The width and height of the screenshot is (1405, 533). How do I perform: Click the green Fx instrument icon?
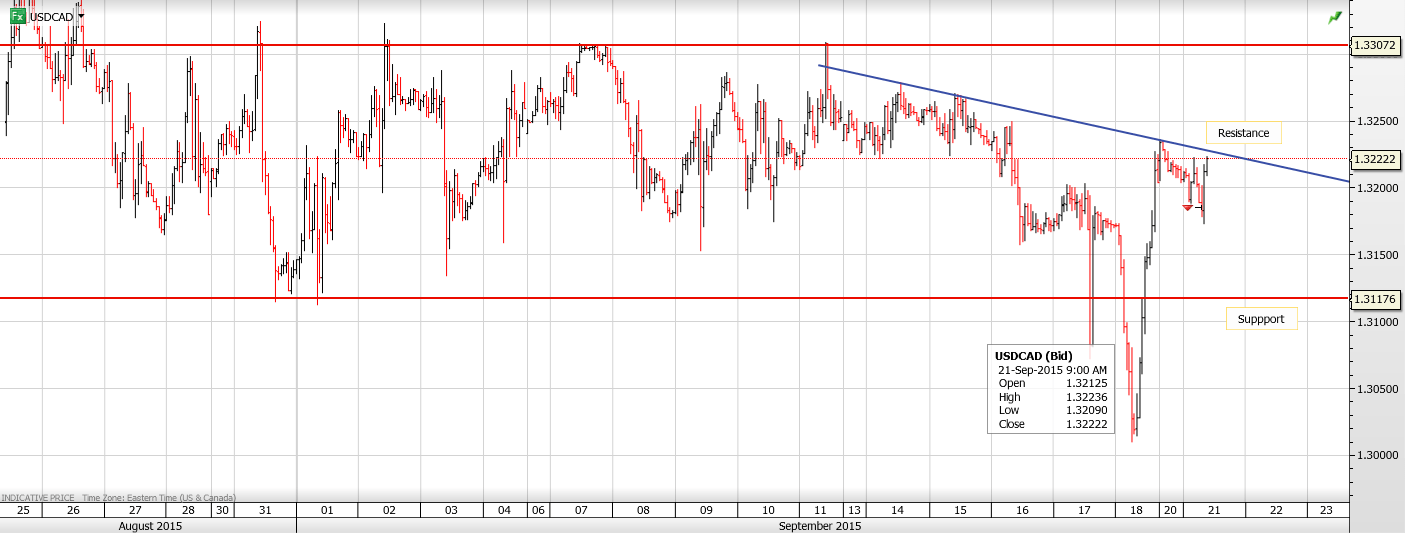click(18, 16)
